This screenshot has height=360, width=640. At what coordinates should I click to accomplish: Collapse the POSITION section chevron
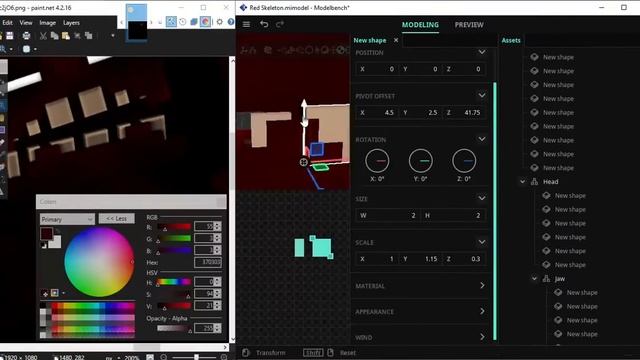coord(482,52)
